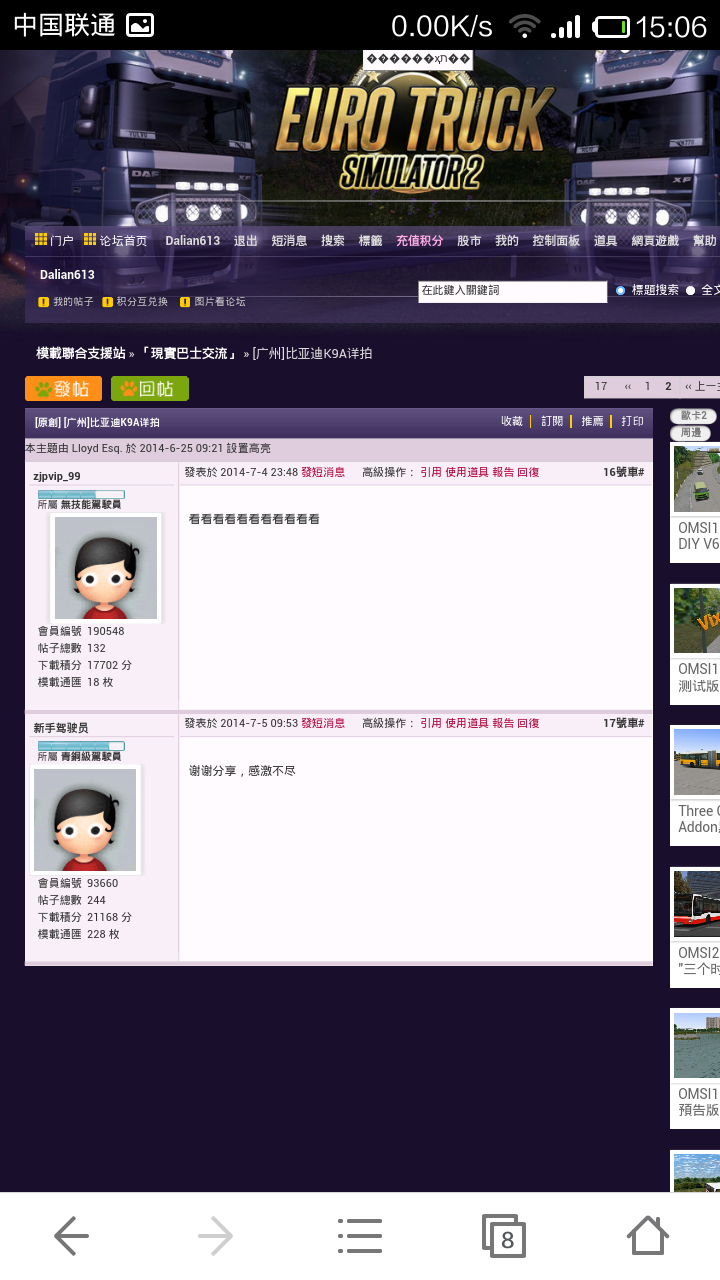Click 17號車# post number
The height and width of the screenshot is (1280, 720).
pos(624,723)
